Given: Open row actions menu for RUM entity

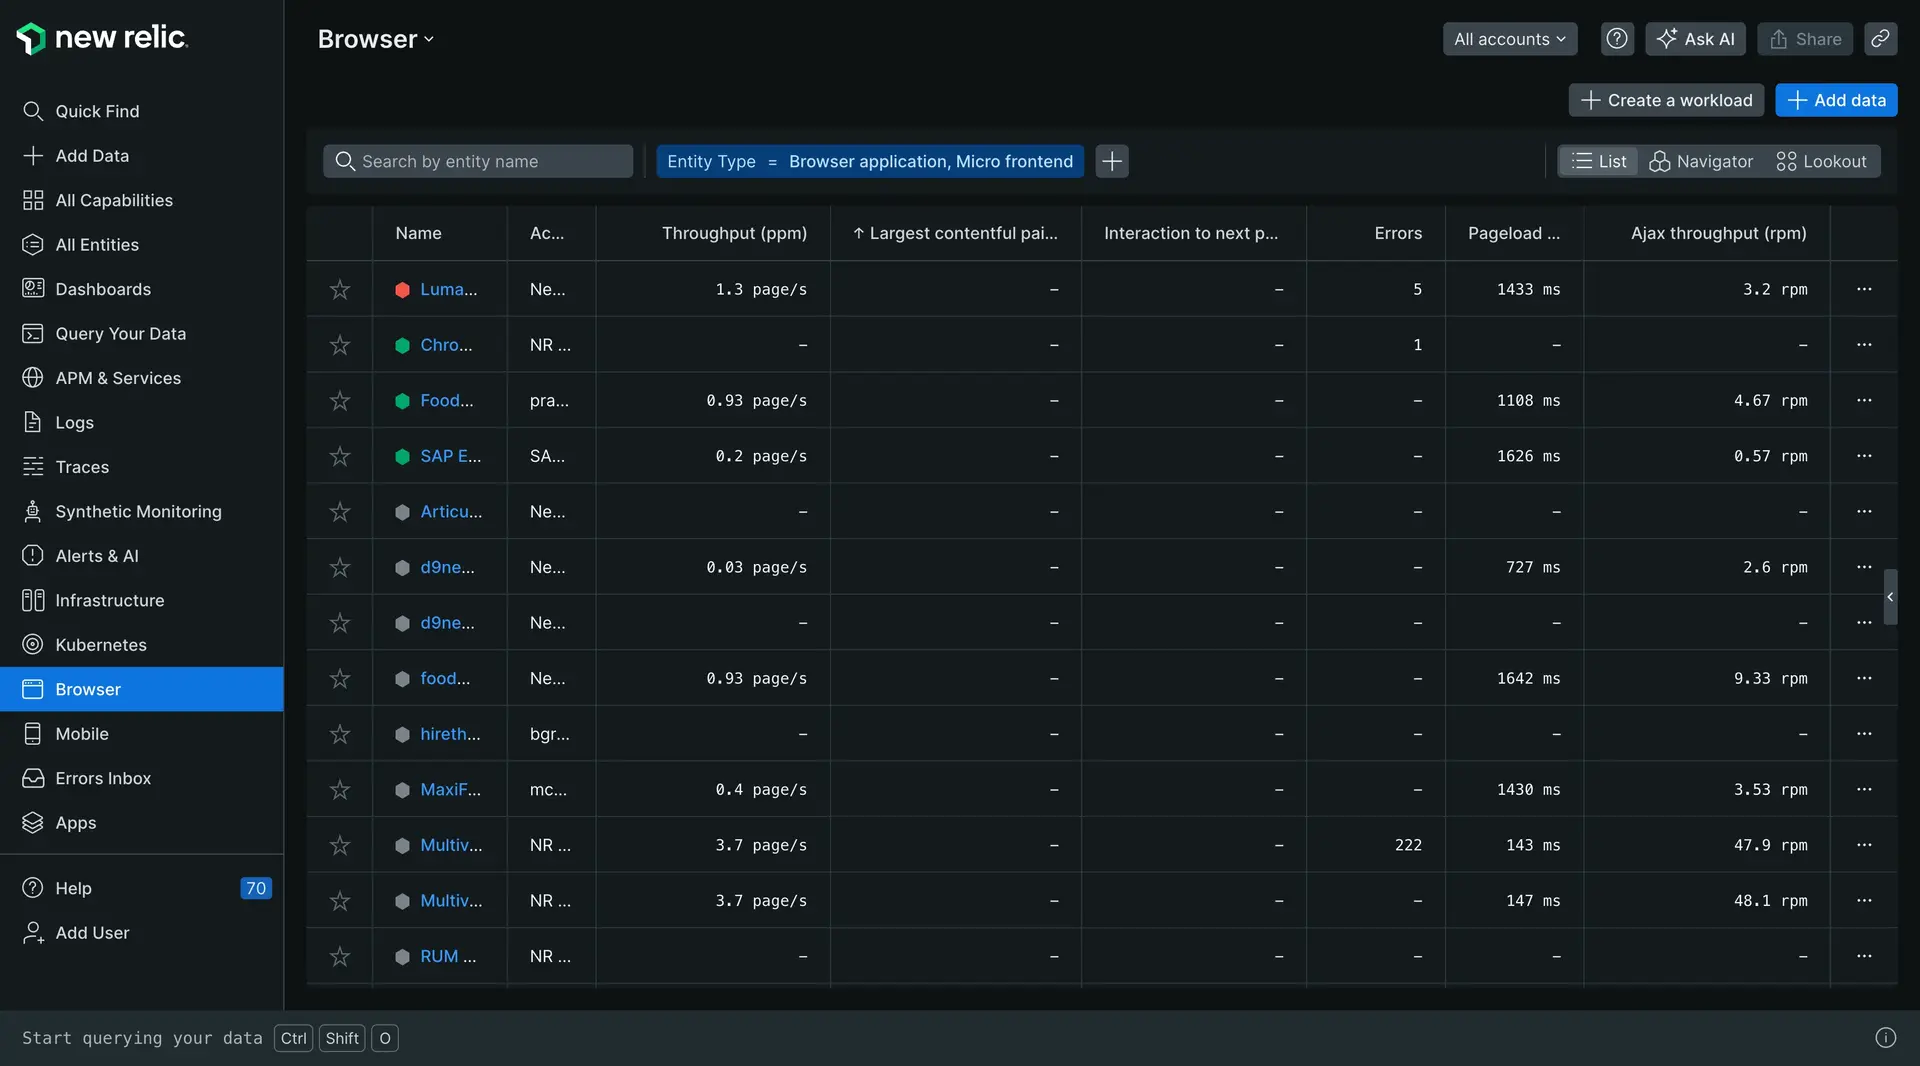Looking at the screenshot, I should click(x=1864, y=956).
